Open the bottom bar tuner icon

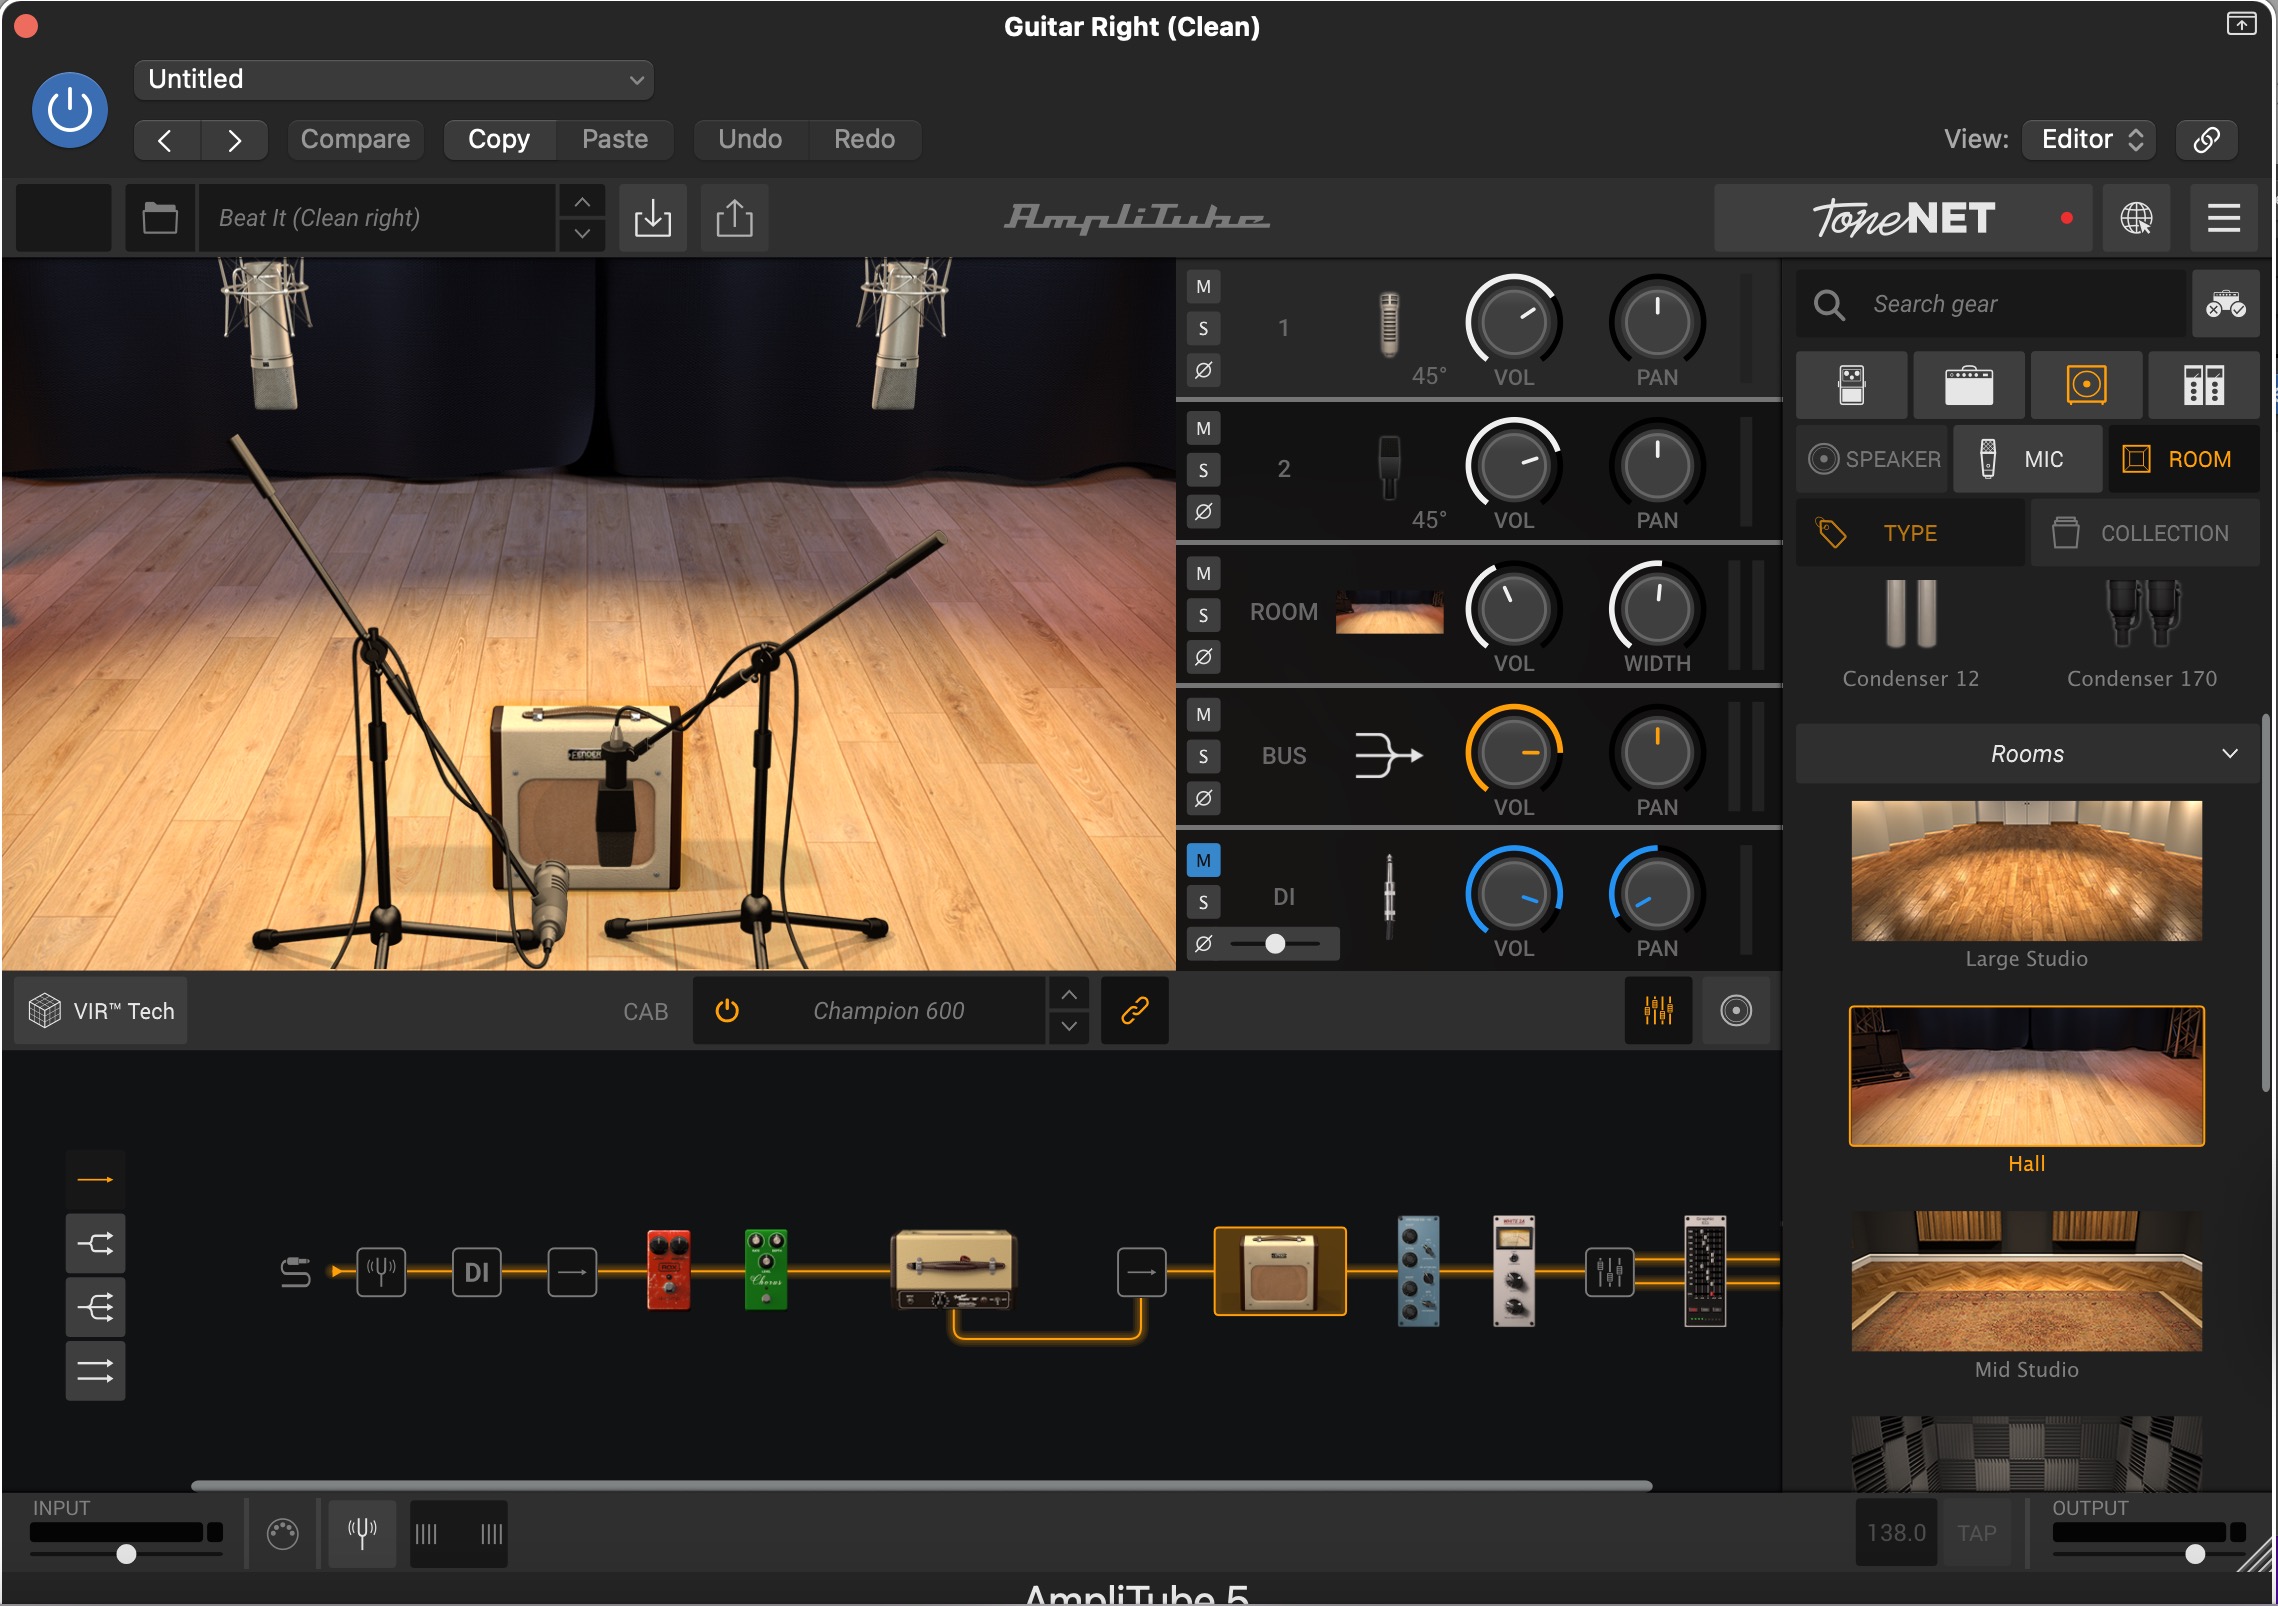click(x=362, y=1533)
